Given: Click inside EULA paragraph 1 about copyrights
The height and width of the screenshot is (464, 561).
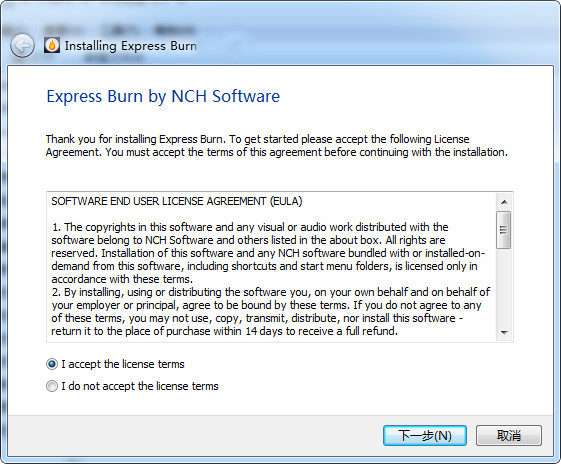Looking at the screenshot, I should (268, 253).
